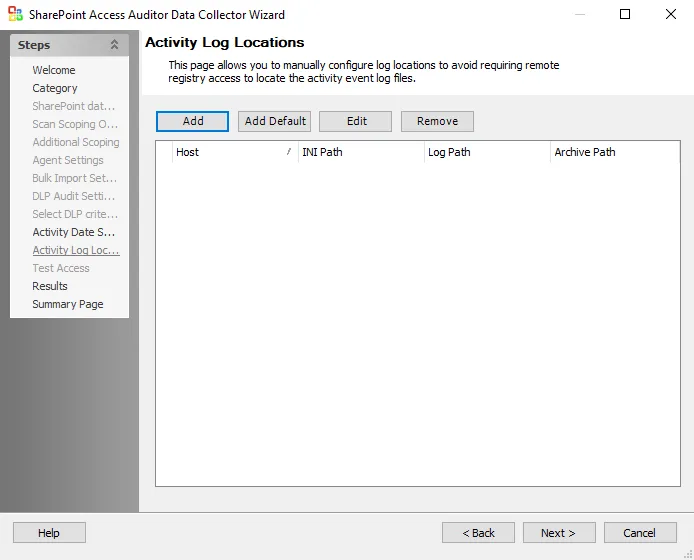Select the SharePoint dat... step
This screenshot has height=560, width=694.
point(73,106)
